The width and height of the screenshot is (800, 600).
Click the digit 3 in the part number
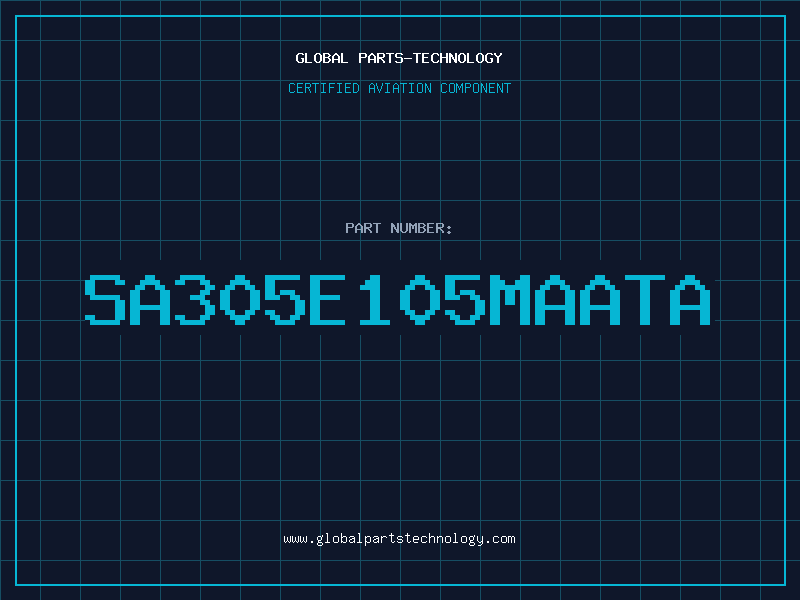[195, 300]
